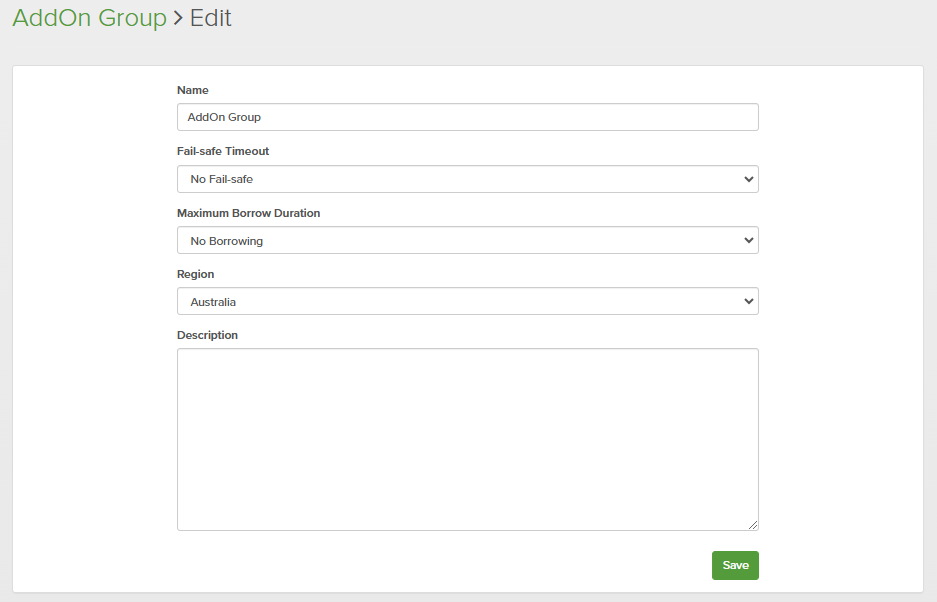Open the No Borrowing select box

(x=467, y=240)
